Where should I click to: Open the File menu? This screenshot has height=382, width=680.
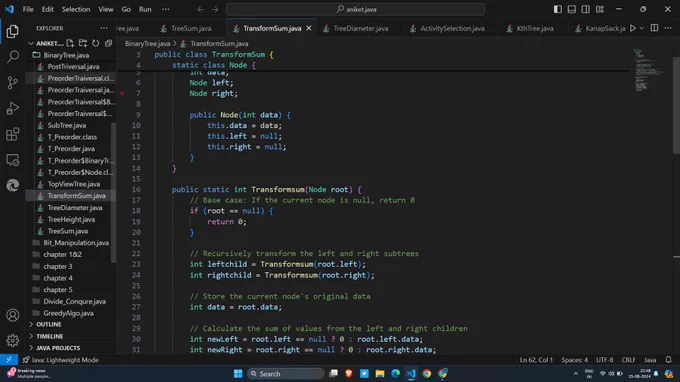[x=28, y=9]
